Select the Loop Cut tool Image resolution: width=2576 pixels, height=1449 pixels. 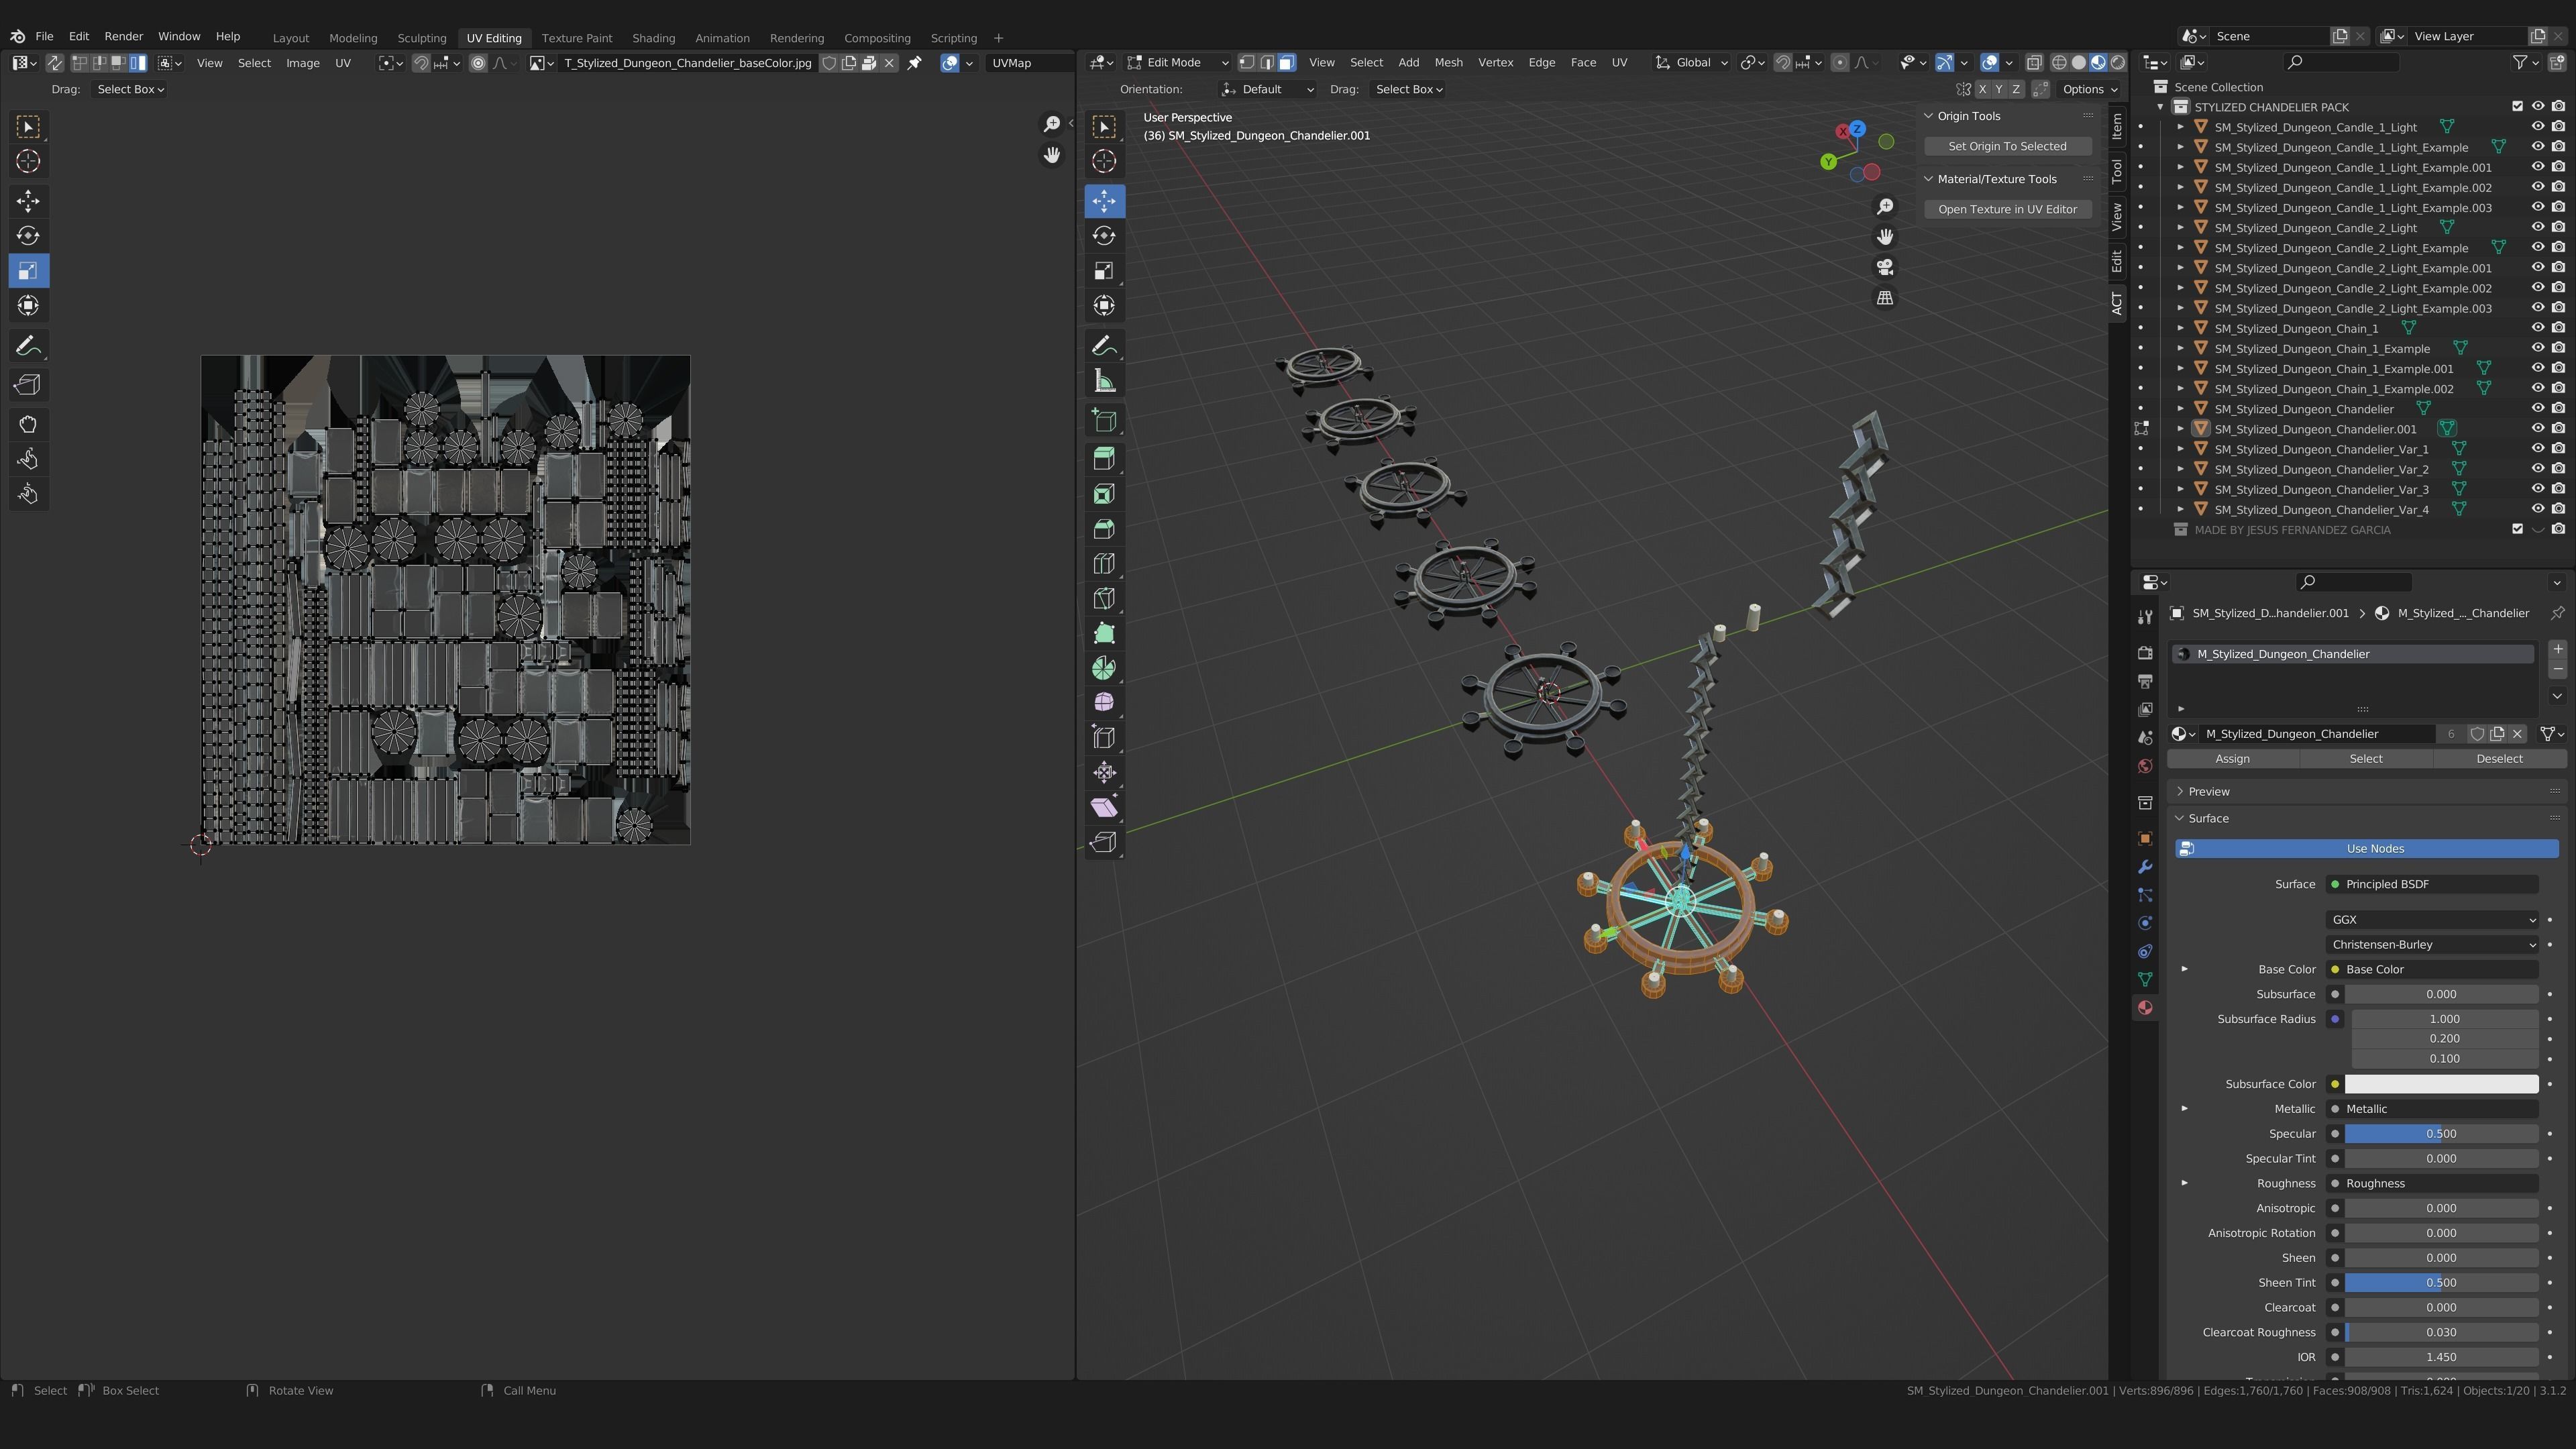click(x=1104, y=564)
